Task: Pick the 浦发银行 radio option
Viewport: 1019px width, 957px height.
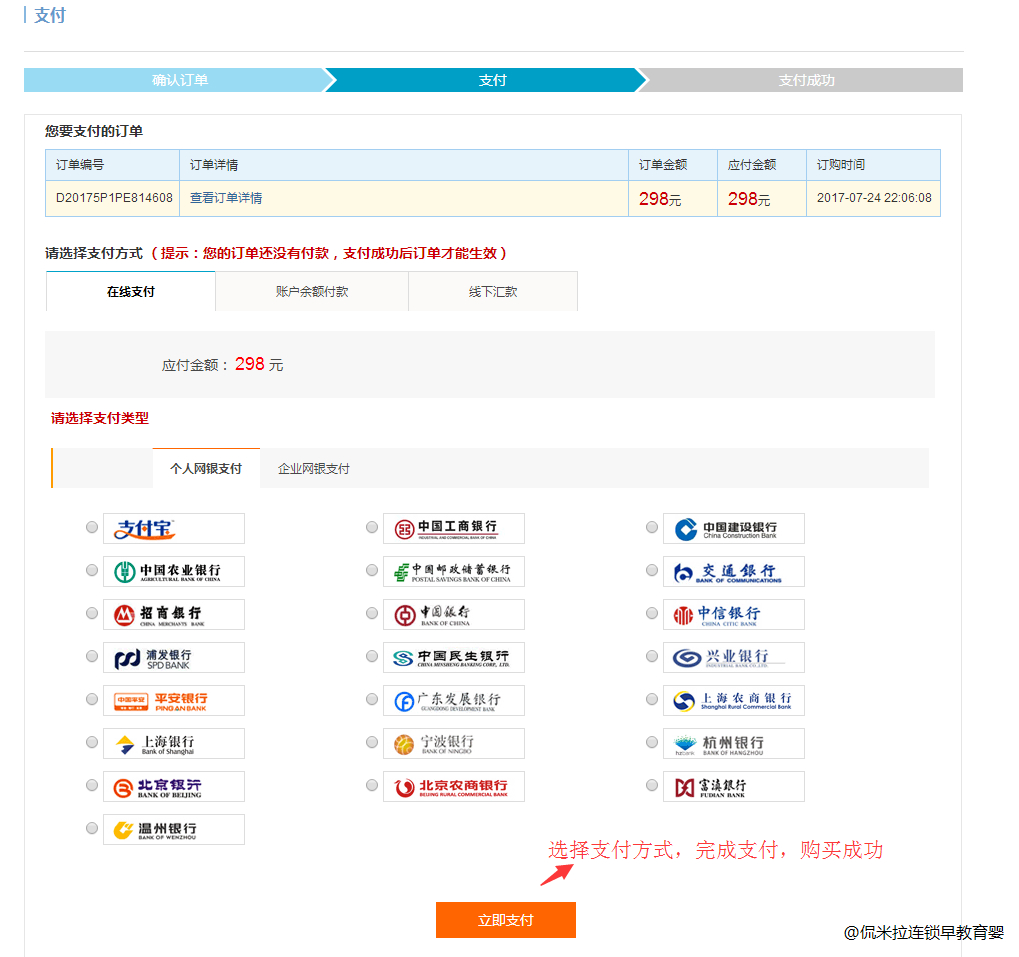Action: tap(92, 656)
